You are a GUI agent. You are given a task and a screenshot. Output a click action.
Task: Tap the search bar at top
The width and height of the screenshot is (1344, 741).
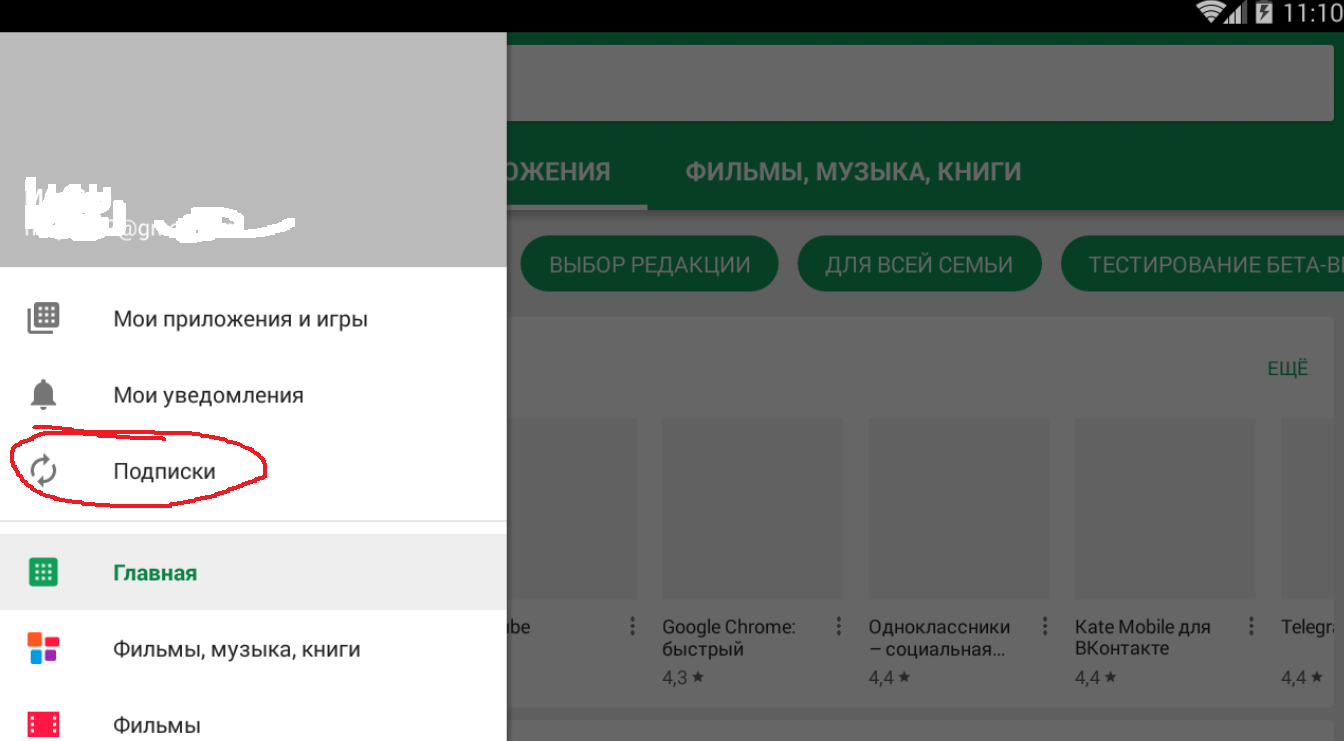(x=920, y=85)
